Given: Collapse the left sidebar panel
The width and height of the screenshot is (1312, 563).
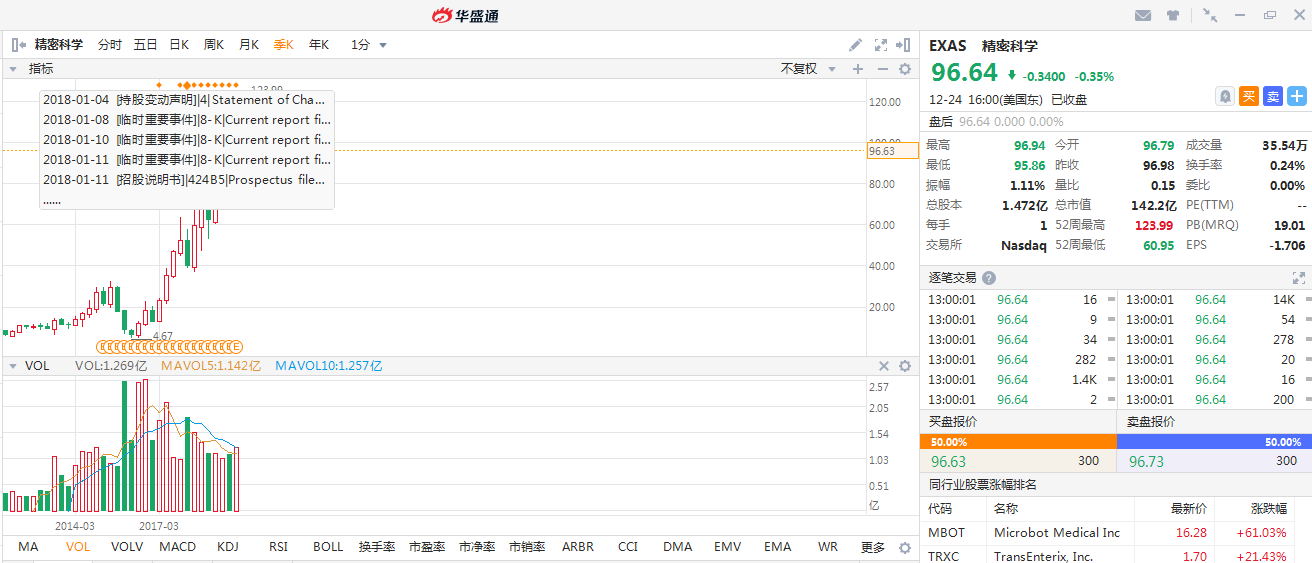Looking at the screenshot, I should coord(18,45).
